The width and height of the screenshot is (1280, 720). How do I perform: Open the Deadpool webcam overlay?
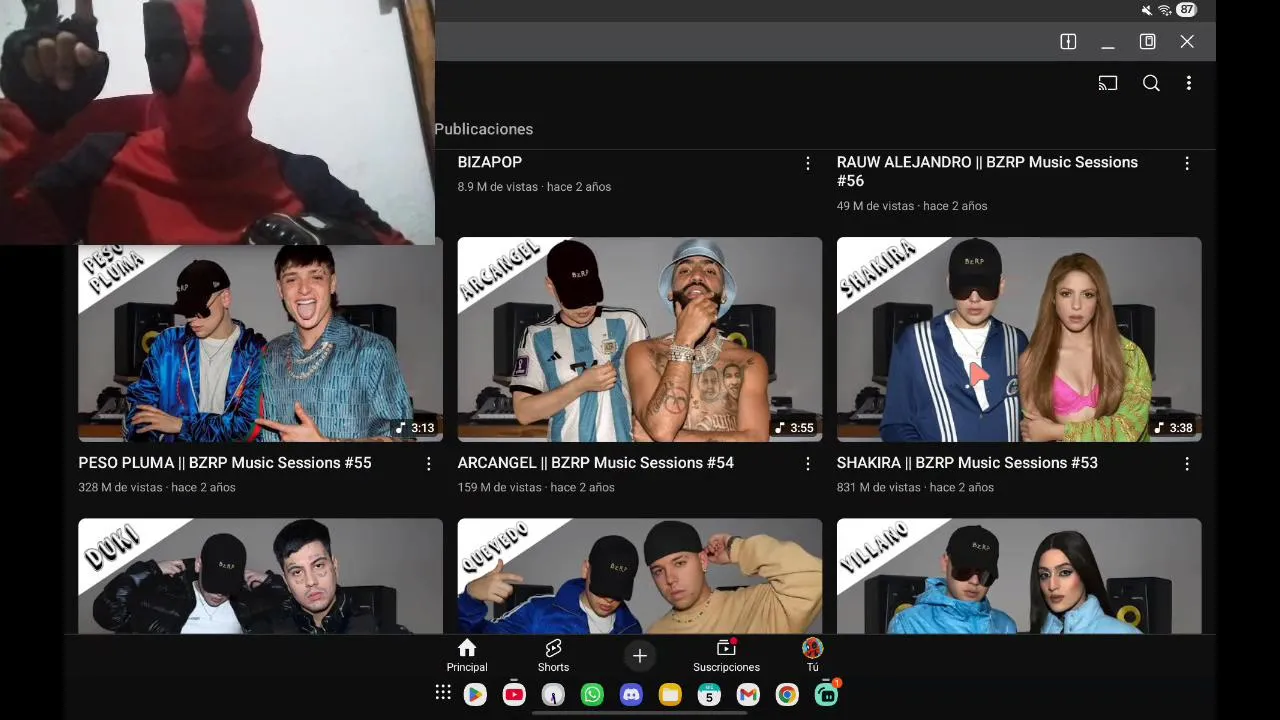pyautogui.click(x=217, y=122)
